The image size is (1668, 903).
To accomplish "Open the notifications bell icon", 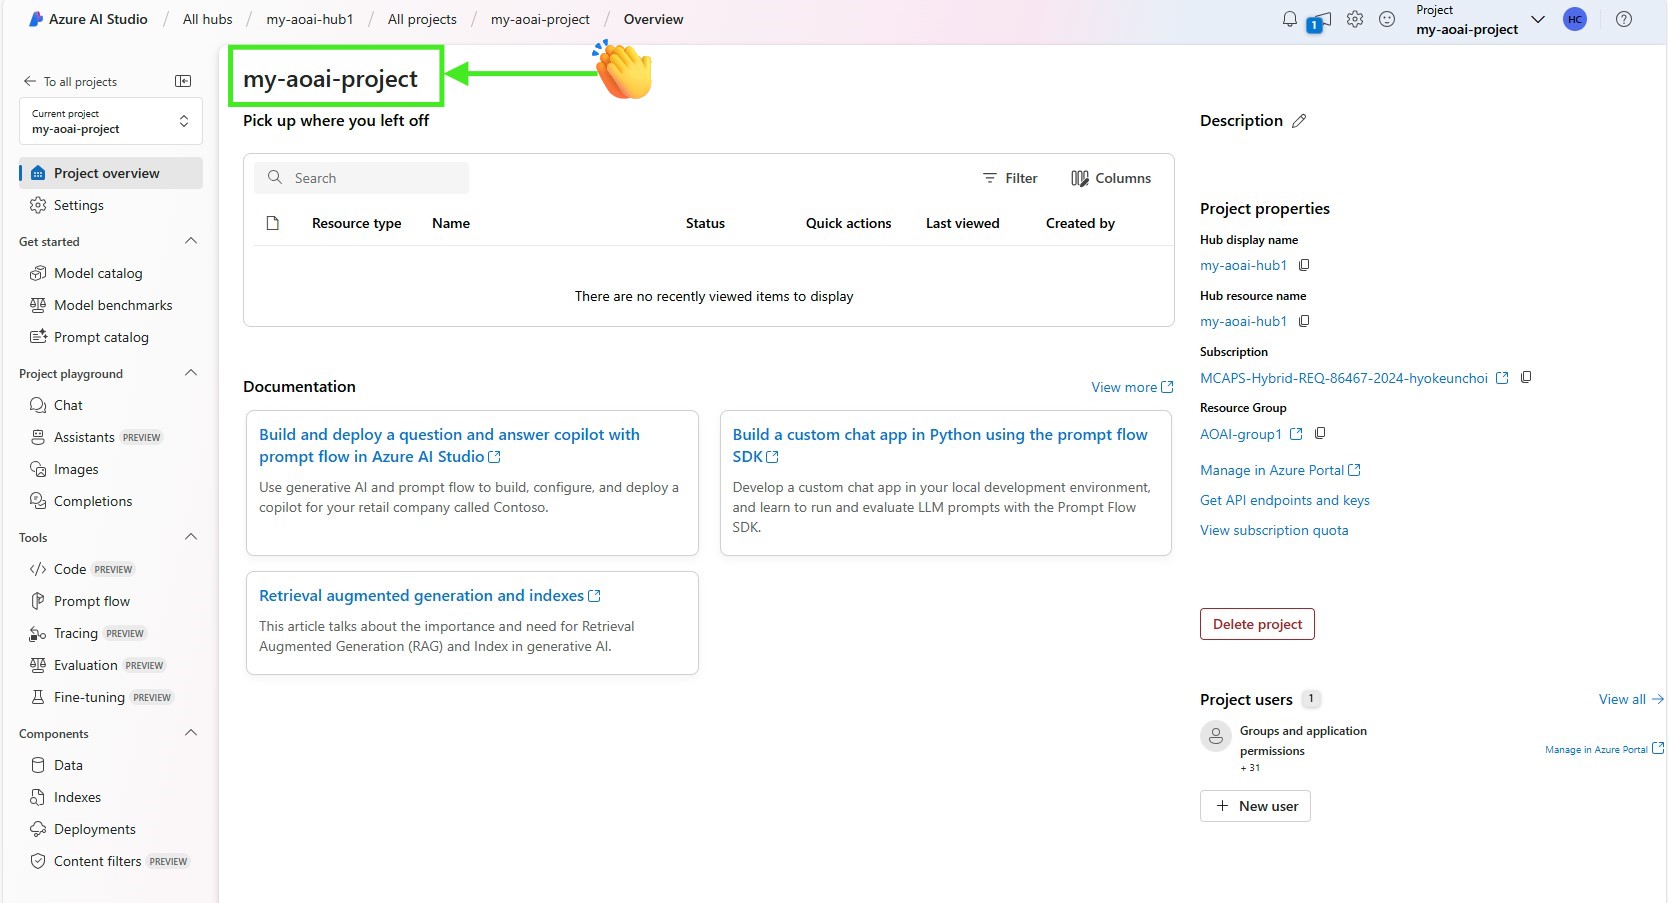I will click(x=1290, y=19).
